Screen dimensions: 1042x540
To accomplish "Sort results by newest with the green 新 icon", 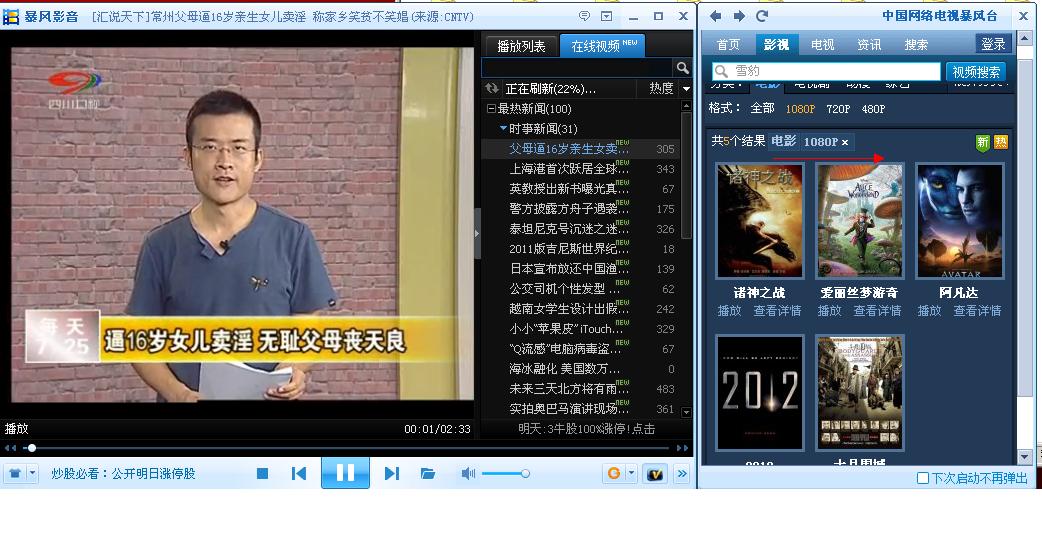I will coord(983,142).
